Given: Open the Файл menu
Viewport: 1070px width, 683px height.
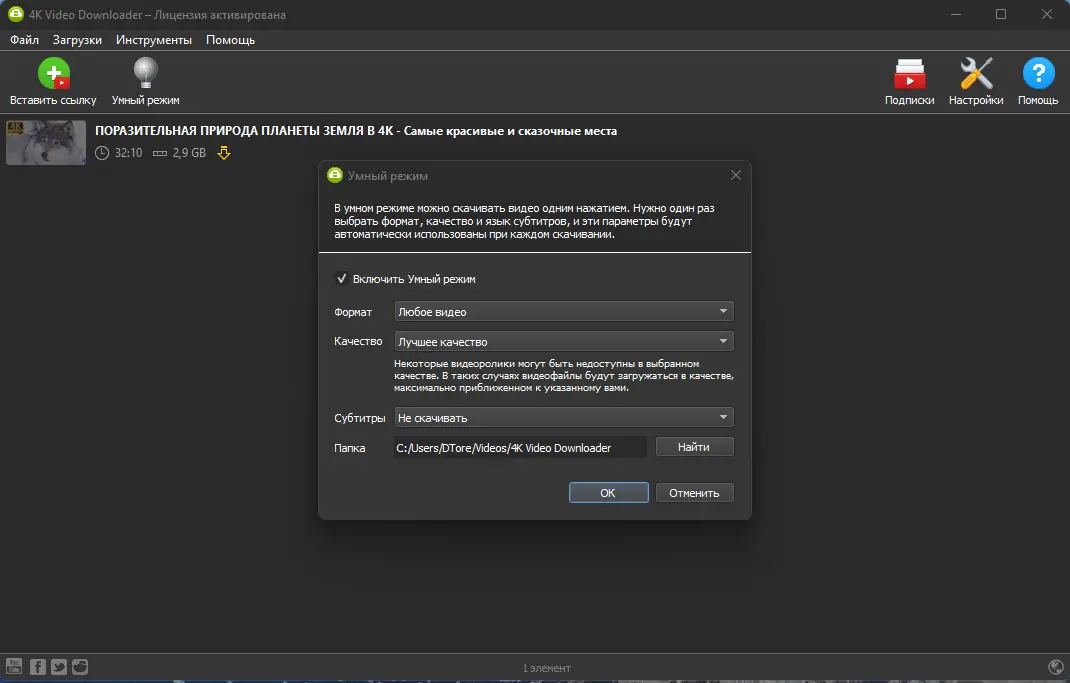Looking at the screenshot, I should point(25,40).
